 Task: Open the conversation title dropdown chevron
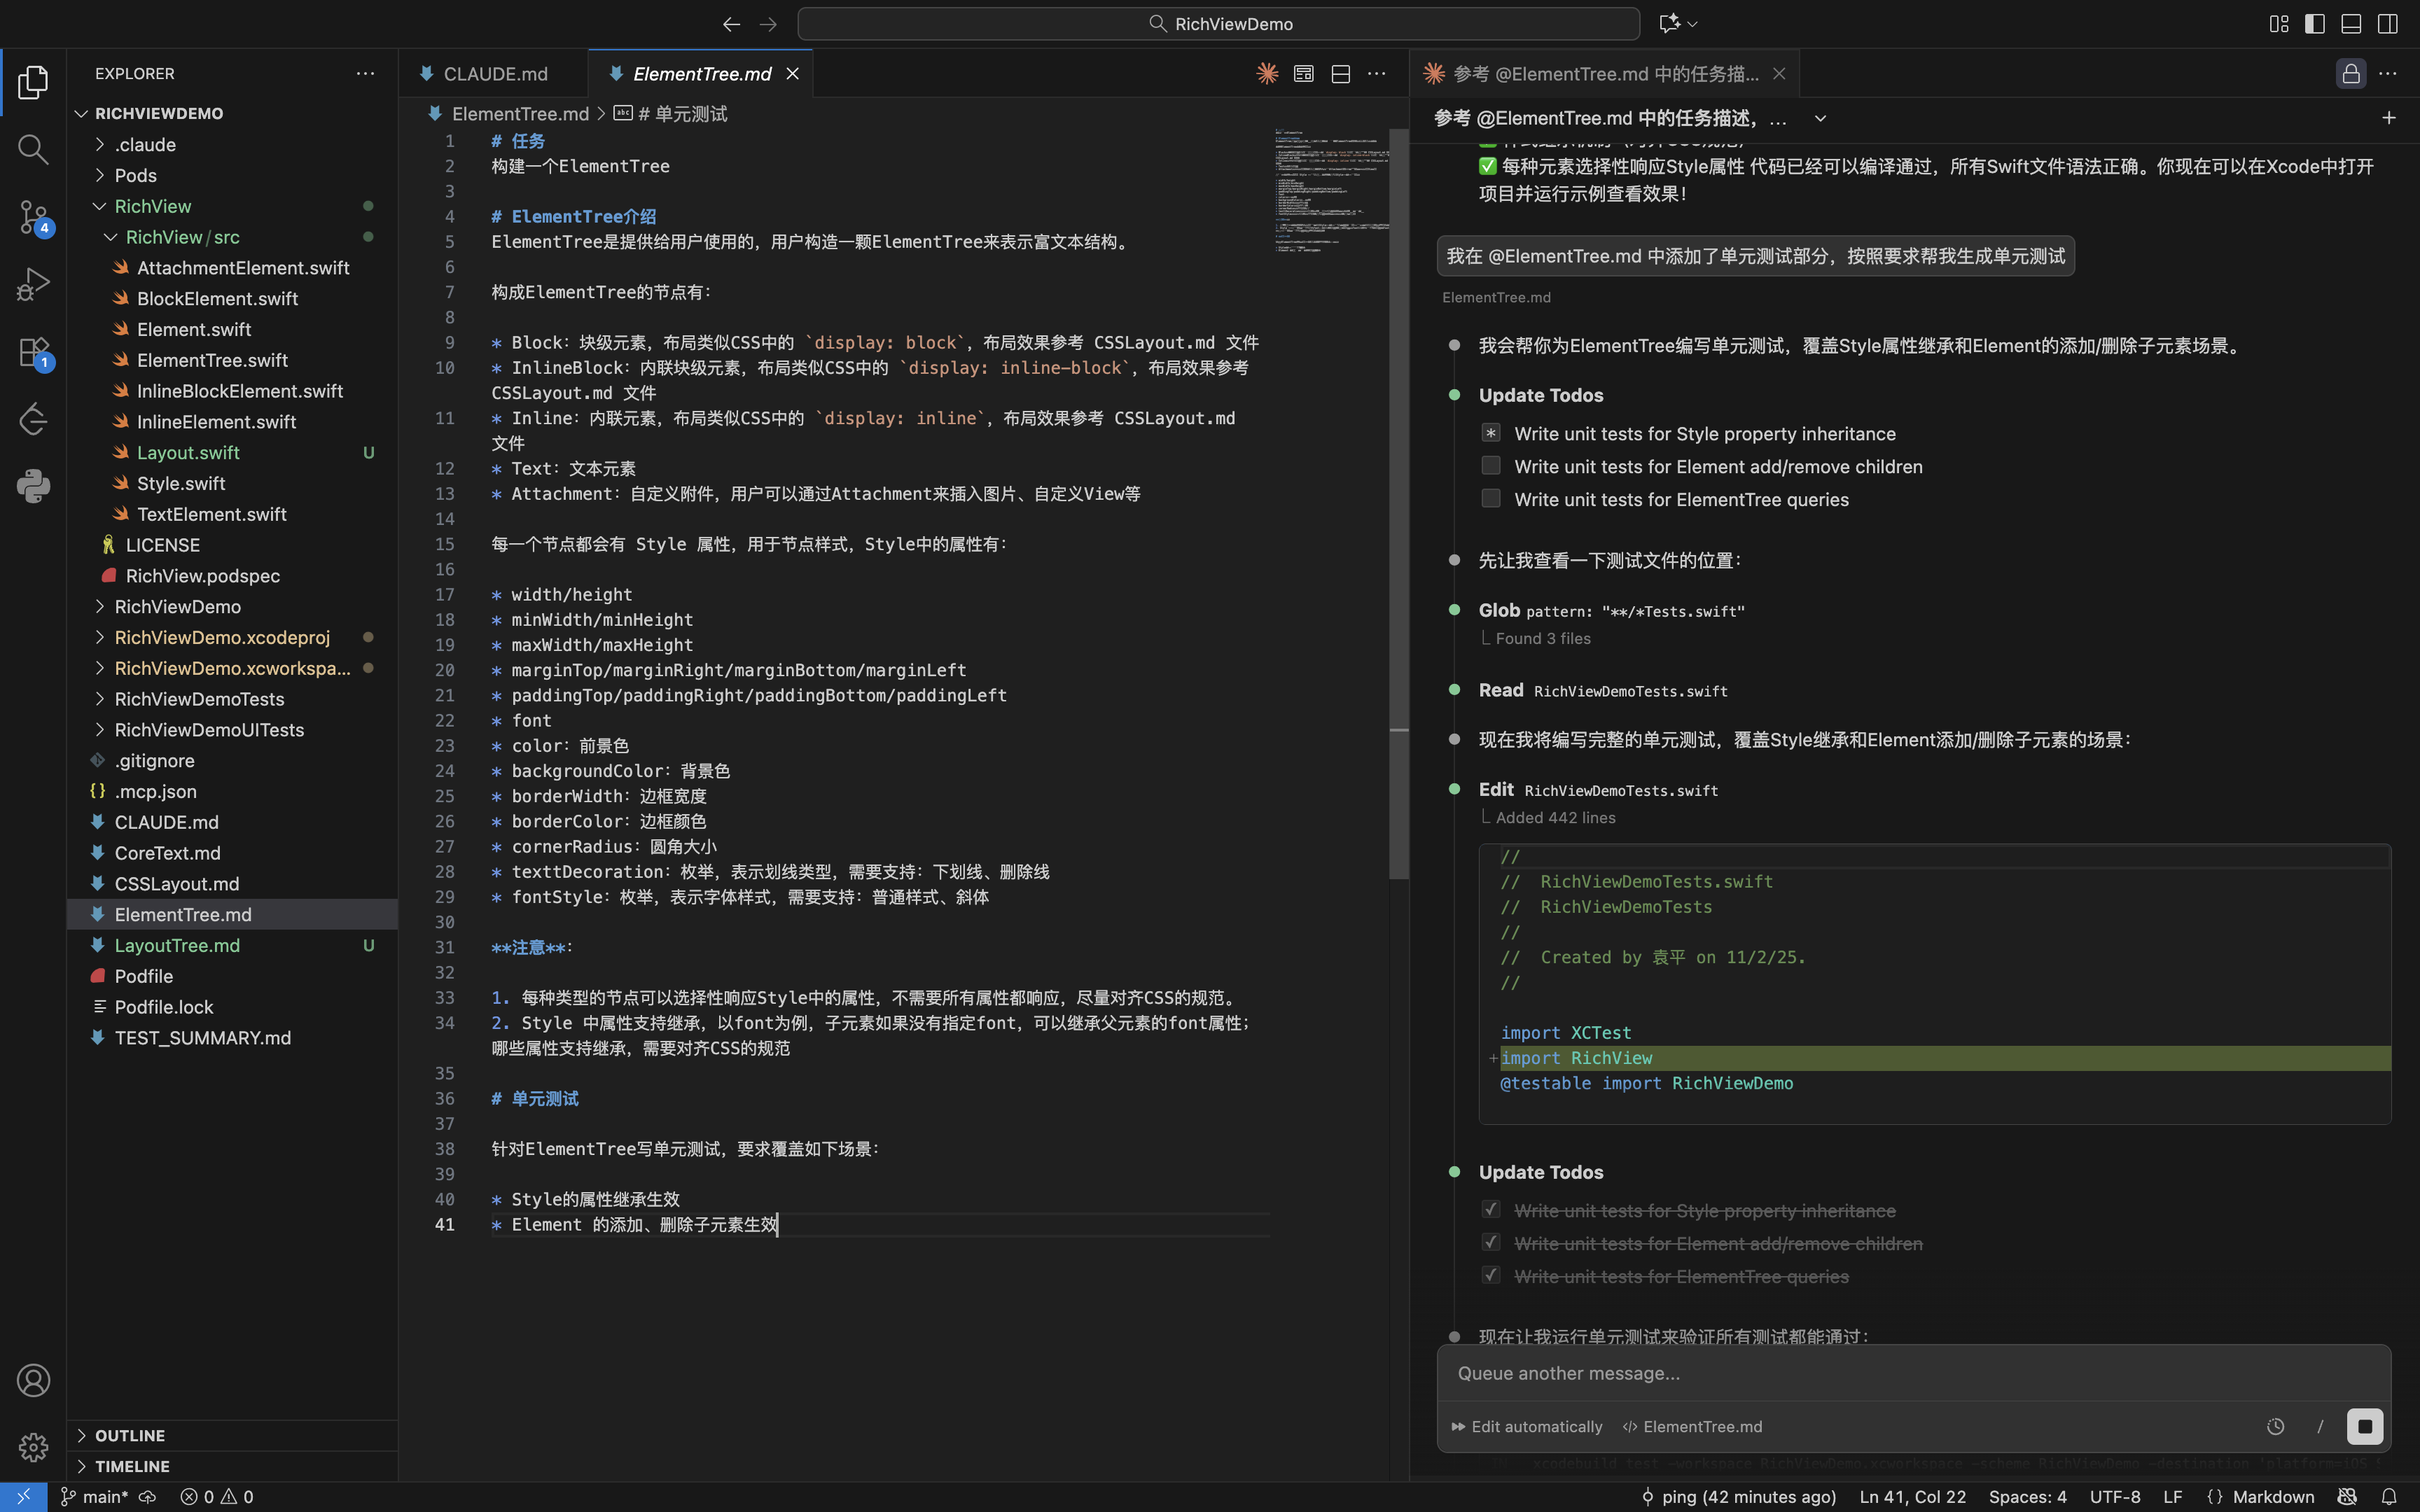pos(1820,119)
